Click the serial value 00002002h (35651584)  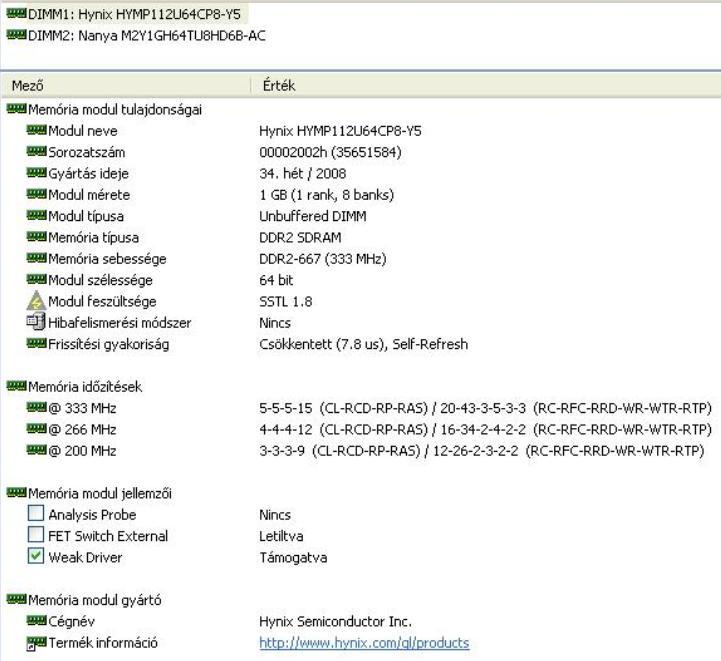coord(330,152)
